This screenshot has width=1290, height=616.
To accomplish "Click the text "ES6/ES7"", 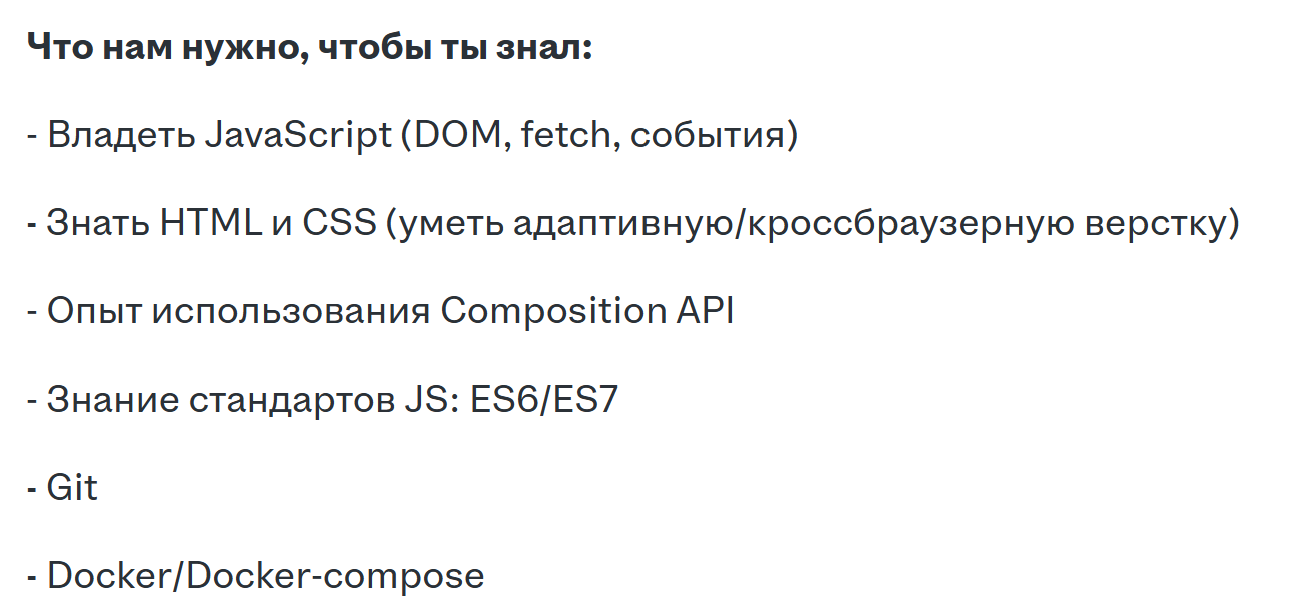I will pos(544,399).
